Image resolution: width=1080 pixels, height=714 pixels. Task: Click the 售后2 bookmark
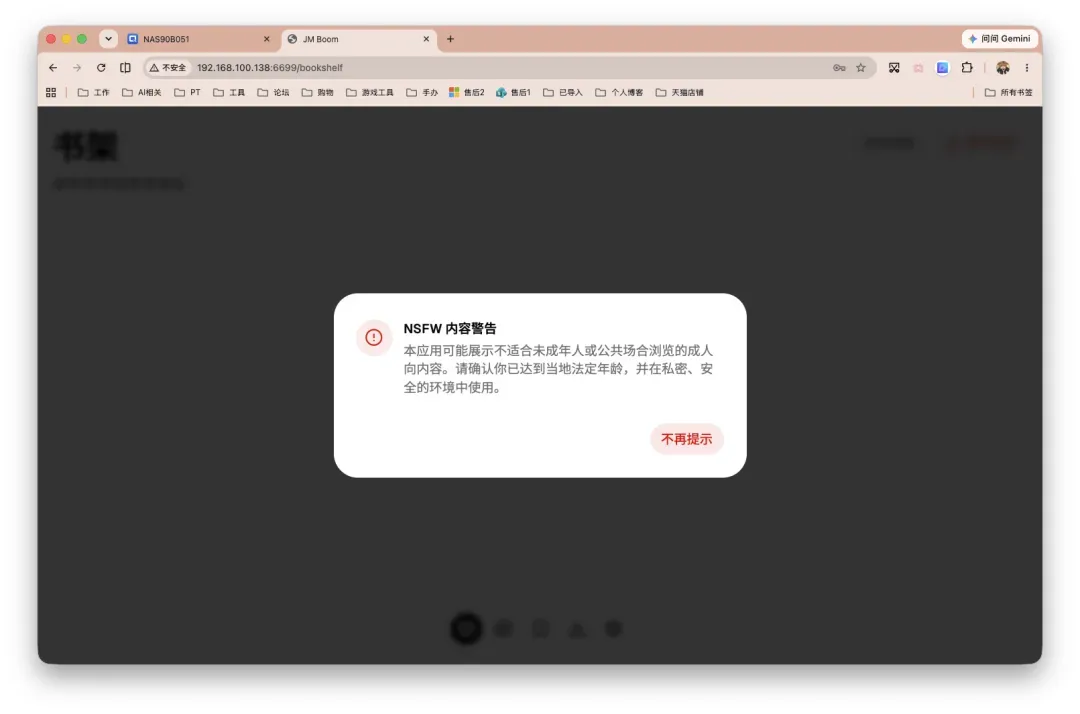pyautogui.click(x=467, y=92)
